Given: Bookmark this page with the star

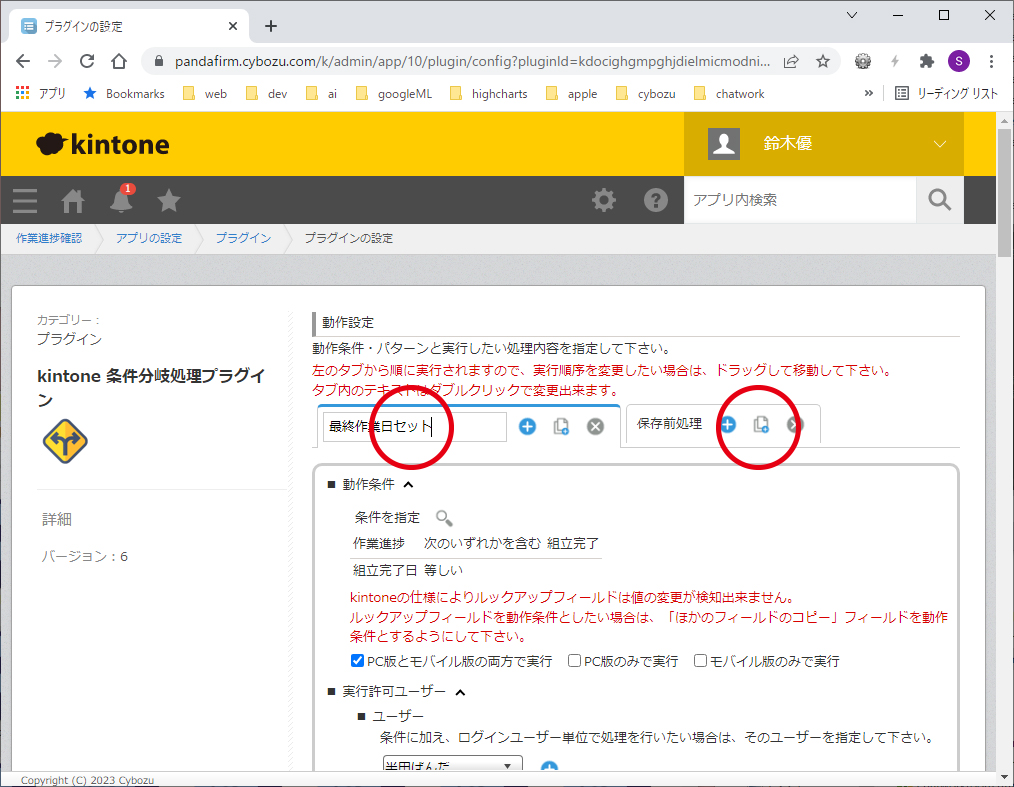Looking at the screenshot, I should [x=823, y=61].
